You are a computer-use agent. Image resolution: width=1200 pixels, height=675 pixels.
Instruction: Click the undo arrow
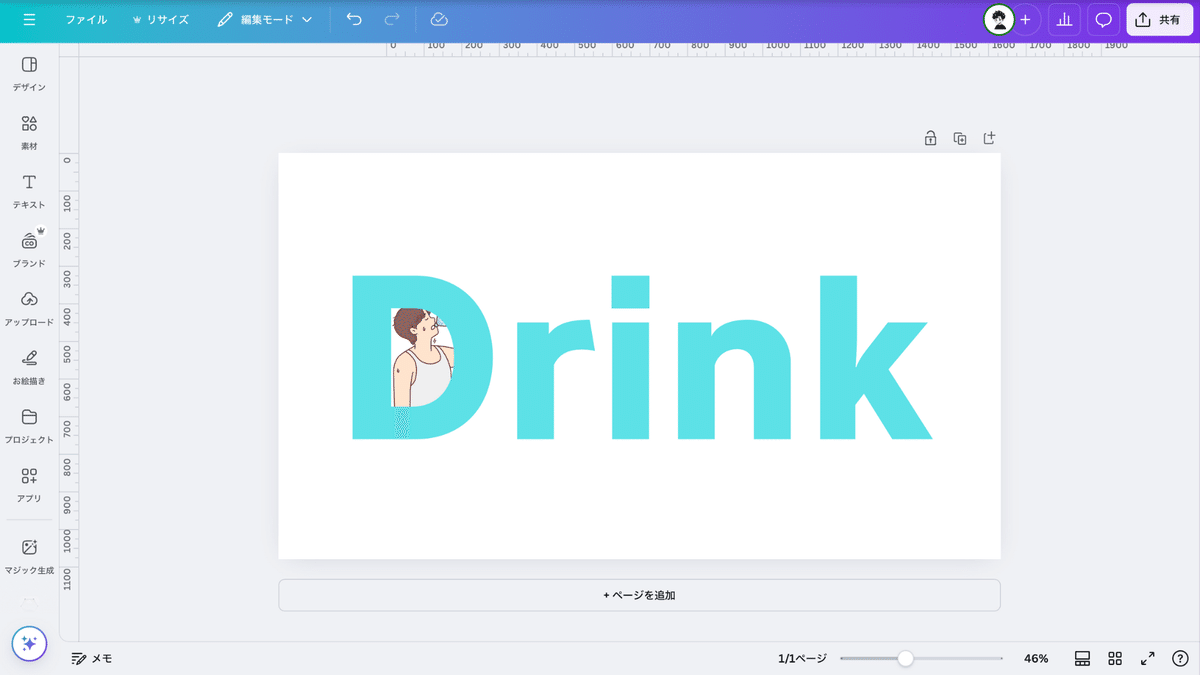(354, 20)
